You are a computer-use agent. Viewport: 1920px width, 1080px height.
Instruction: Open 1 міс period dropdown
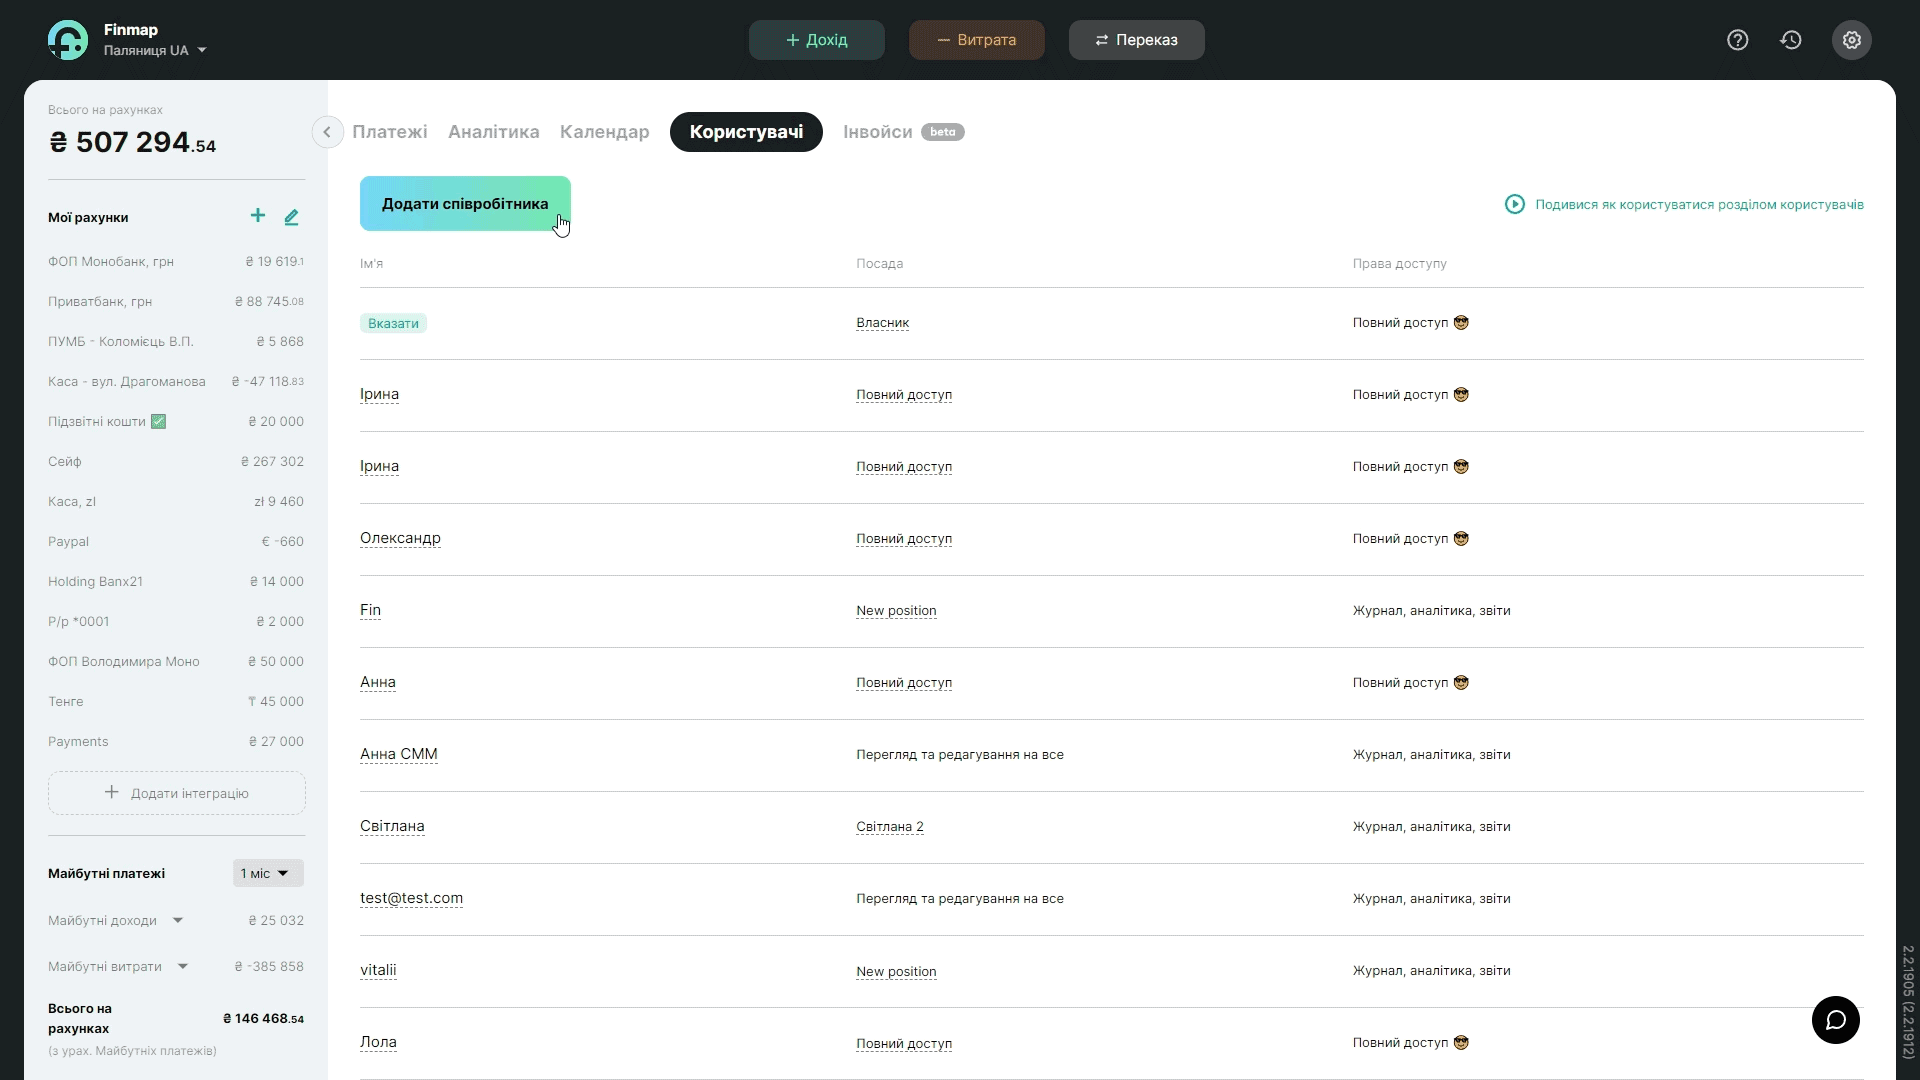pos(268,873)
